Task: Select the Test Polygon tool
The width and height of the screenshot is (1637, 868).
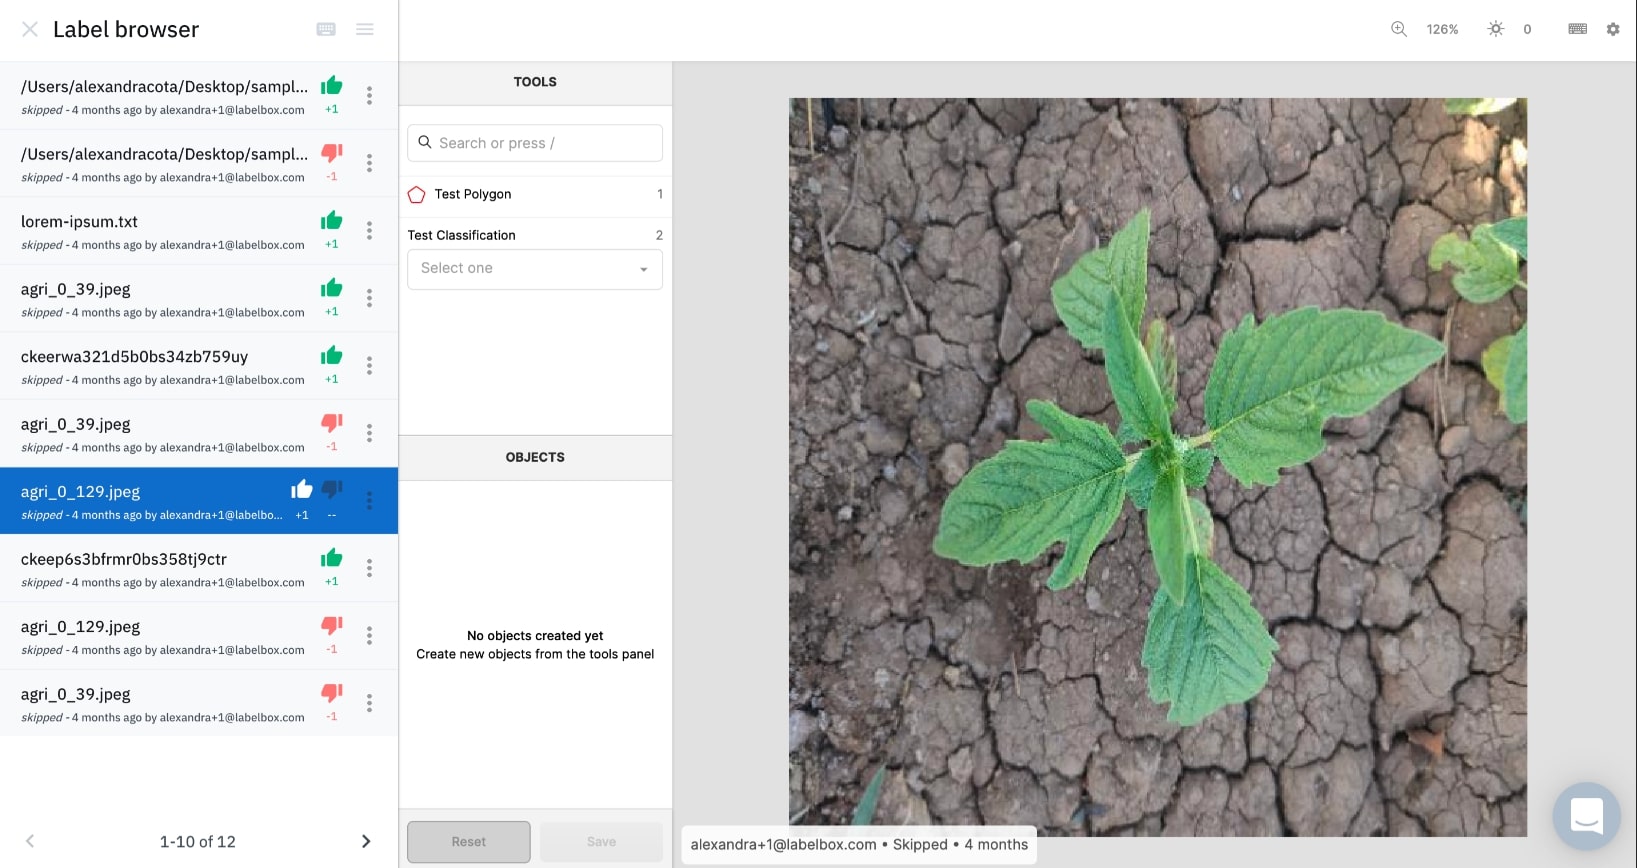Action: [473, 194]
